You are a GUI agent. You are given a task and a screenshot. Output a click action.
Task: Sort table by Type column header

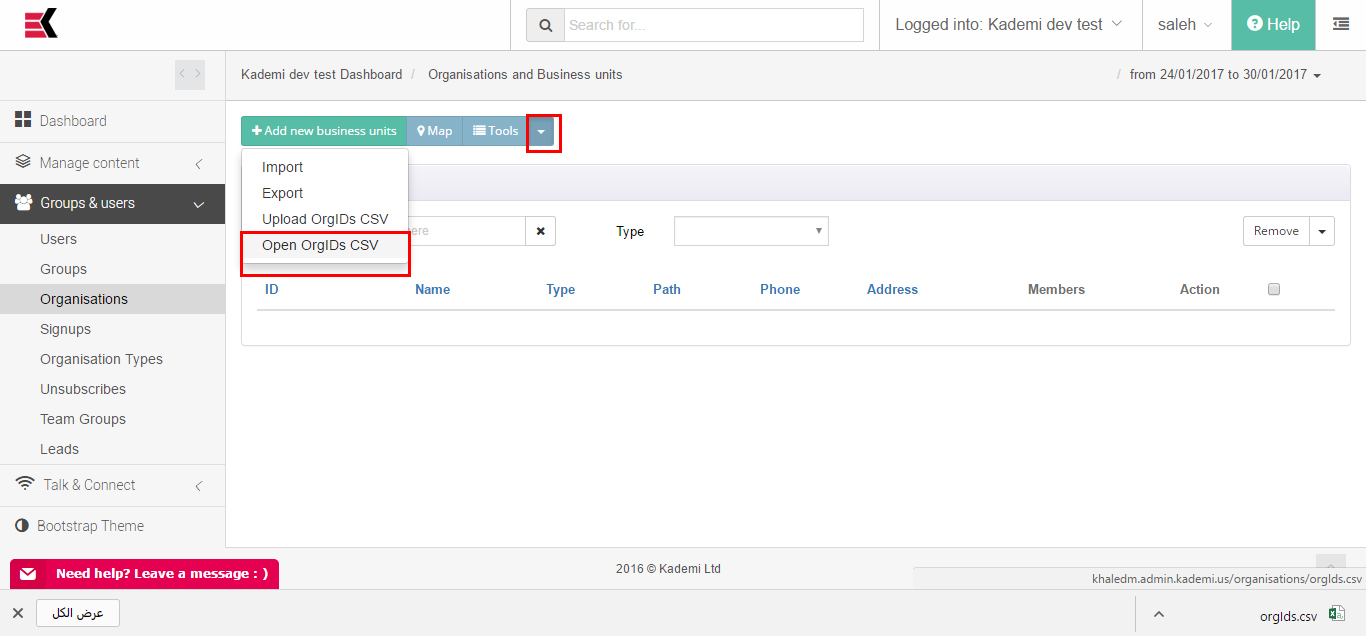560,289
